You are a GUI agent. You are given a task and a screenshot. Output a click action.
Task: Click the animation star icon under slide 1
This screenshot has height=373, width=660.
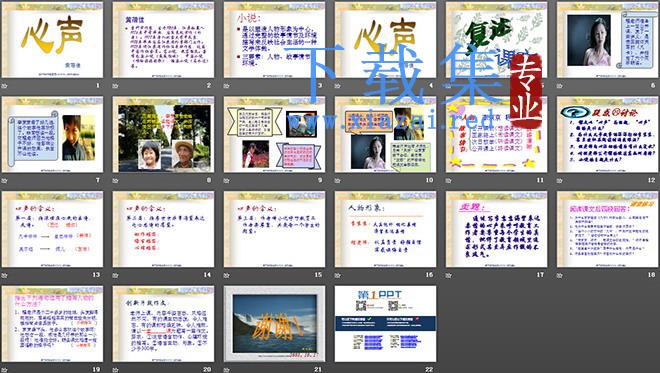point(5,86)
